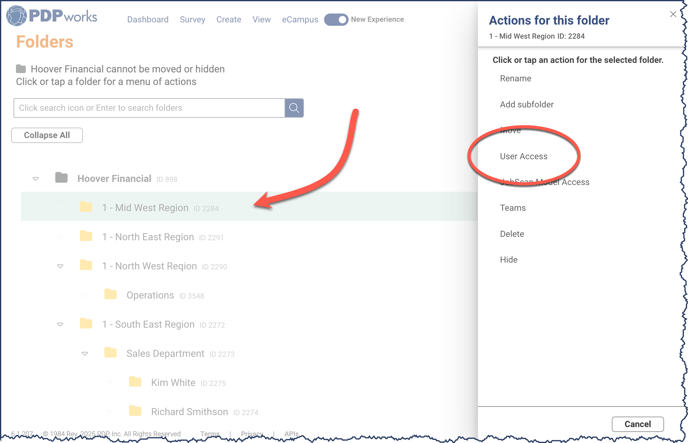Click the Actions for this folder title
This screenshot has height=443, width=688.
[x=549, y=21]
